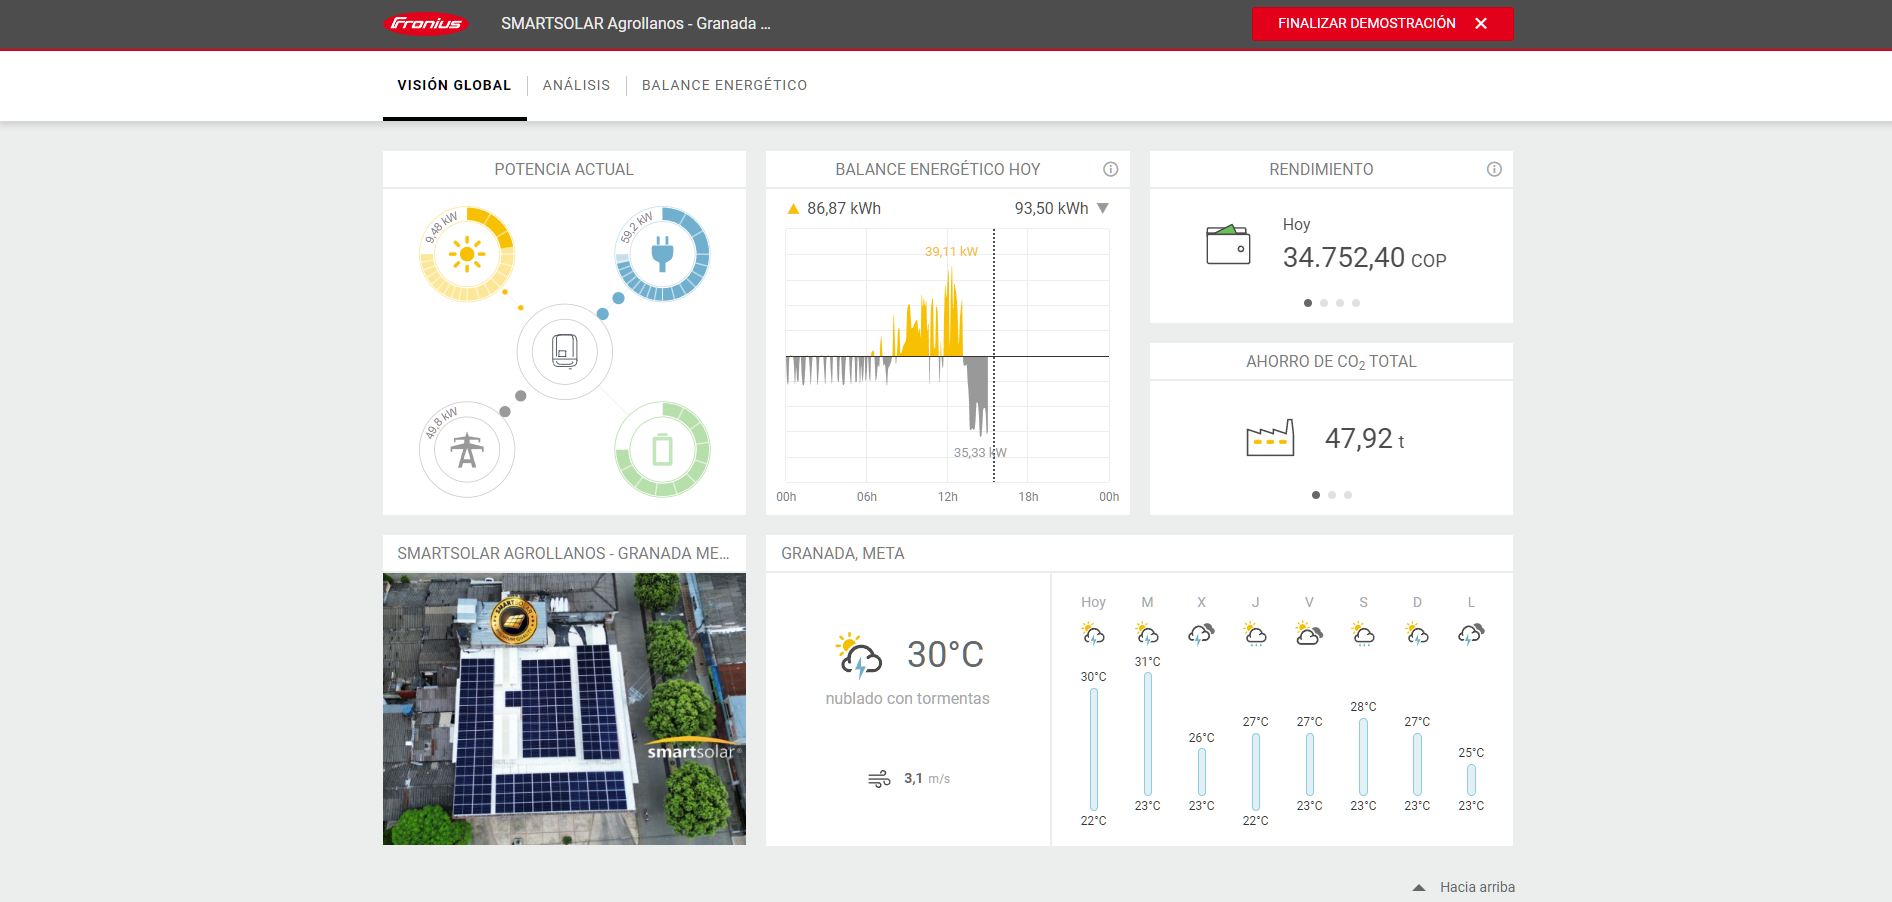This screenshot has height=902, width=1892.
Task: Click the 93,50 kWh down arrow
Action: [x=1103, y=208]
